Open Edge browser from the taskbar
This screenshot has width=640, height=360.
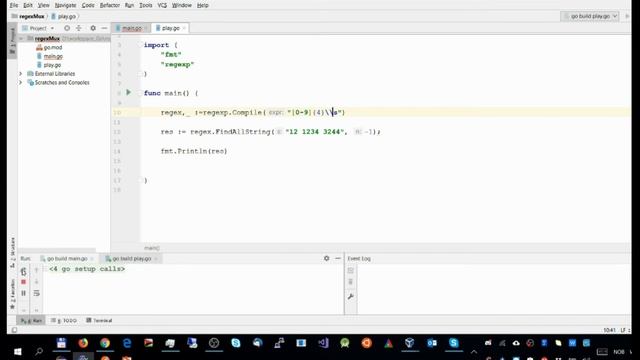pos(127,343)
